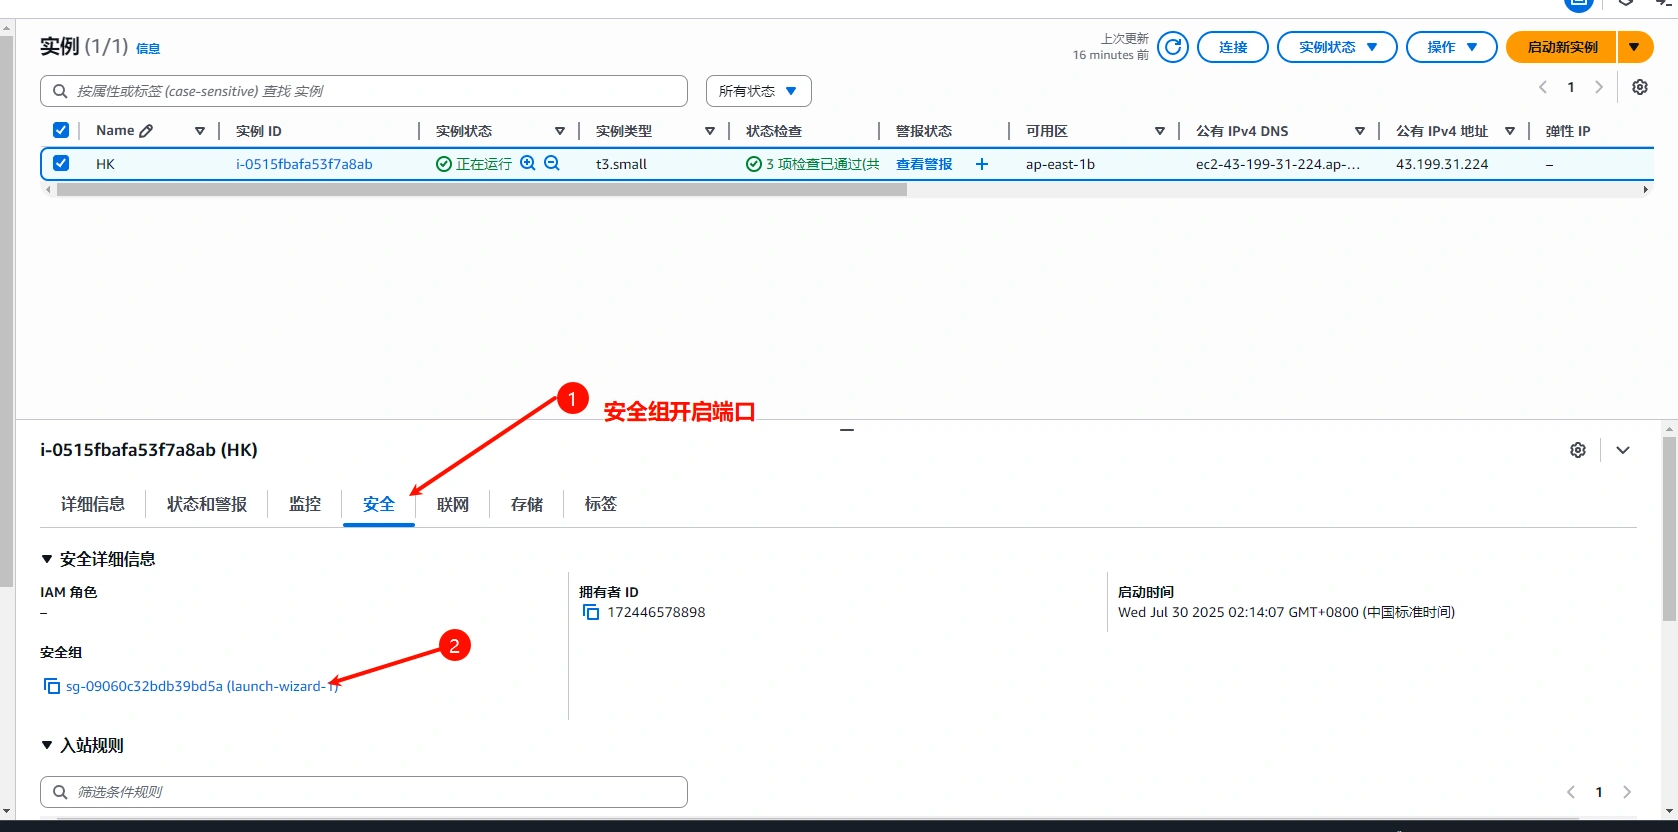The width and height of the screenshot is (1678, 832).
Task: Open the 操作 actions dropdown
Action: (x=1451, y=47)
